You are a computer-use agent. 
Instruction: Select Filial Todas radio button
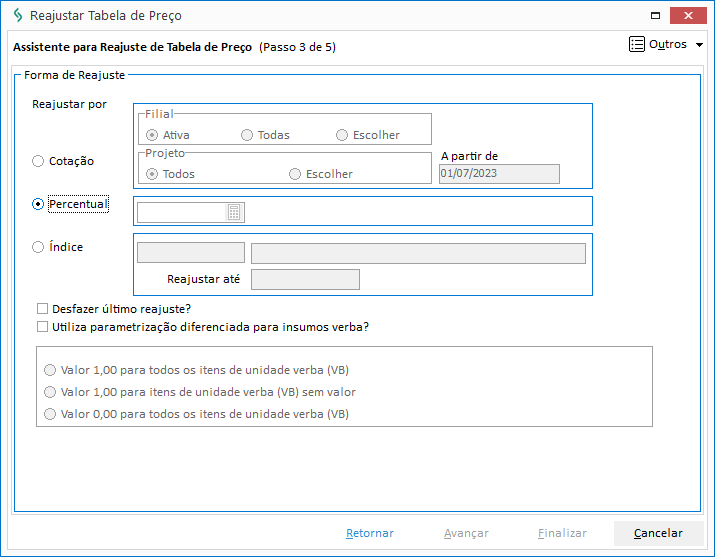[247, 135]
